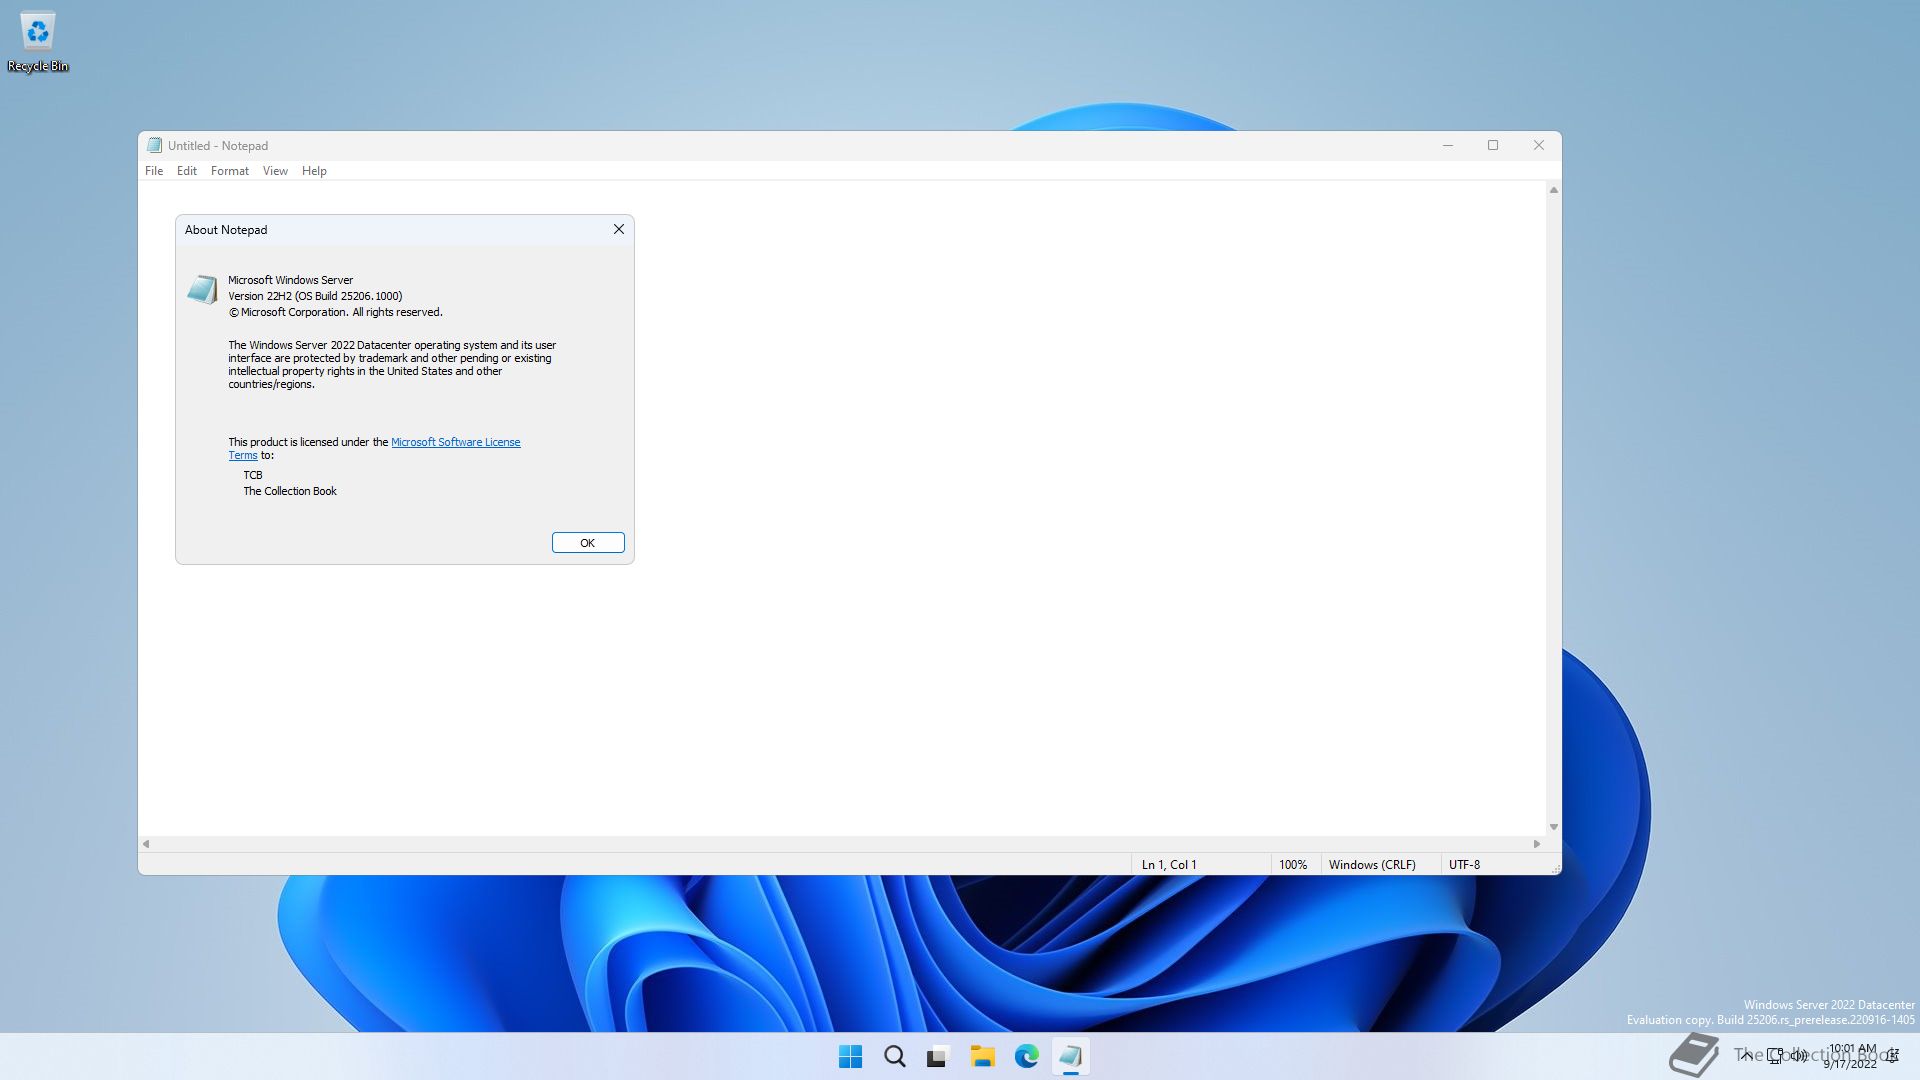The height and width of the screenshot is (1080, 1920).
Task: Open the Edit menu in Notepad
Action: (187, 171)
